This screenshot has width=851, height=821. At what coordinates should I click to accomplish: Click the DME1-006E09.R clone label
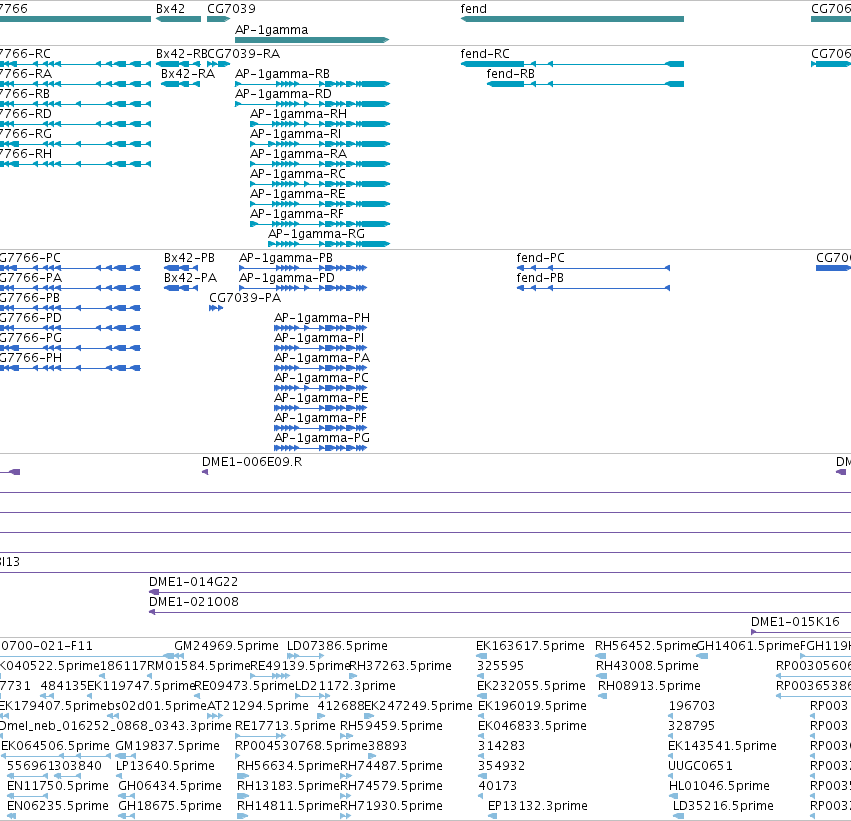point(252,462)
